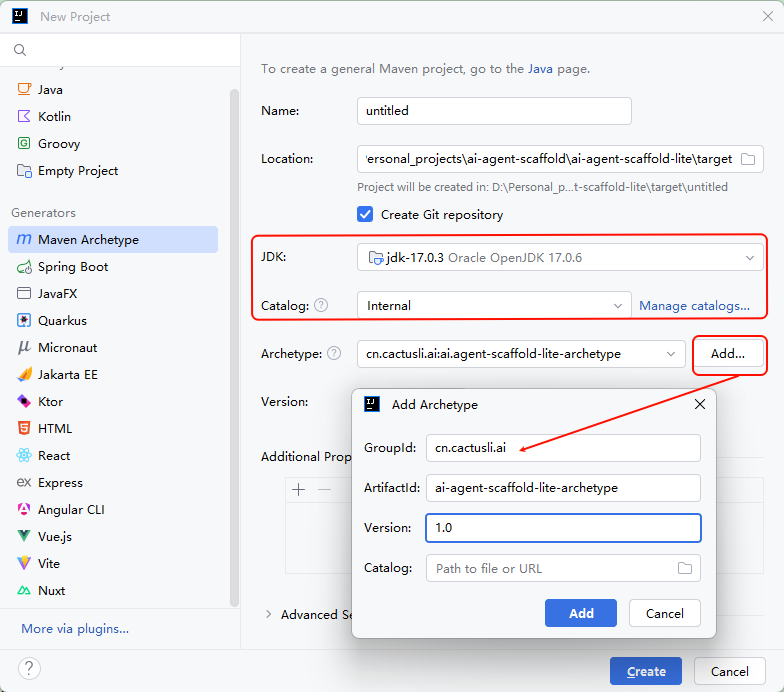Click the Create button
Image resolution: width=784 pixels, height=692 pixels.
(x=646, y=671)
